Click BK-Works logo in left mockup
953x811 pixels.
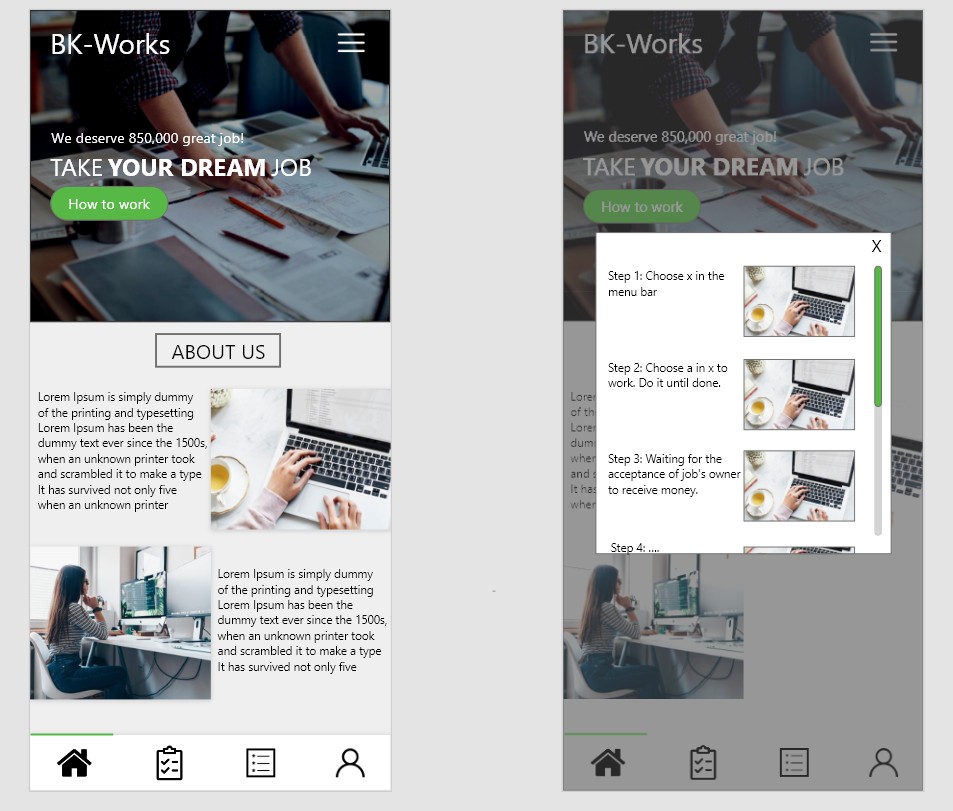[110, 44]
